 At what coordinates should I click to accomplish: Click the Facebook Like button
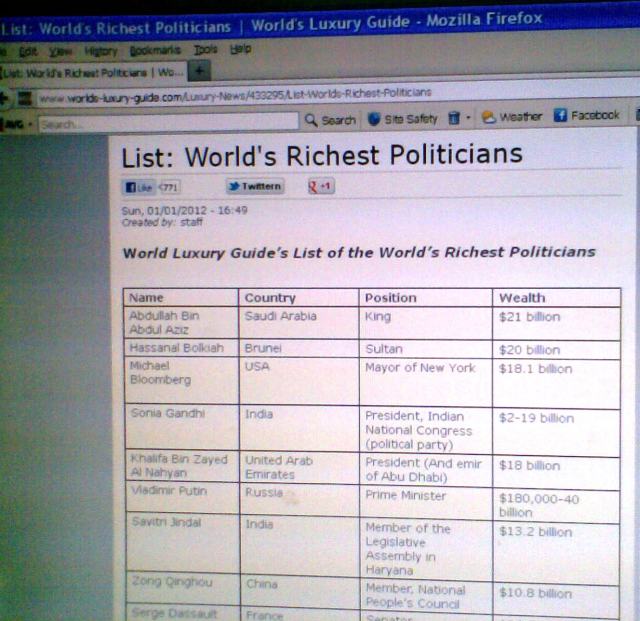pyautogui.click(x=140, y=187)
